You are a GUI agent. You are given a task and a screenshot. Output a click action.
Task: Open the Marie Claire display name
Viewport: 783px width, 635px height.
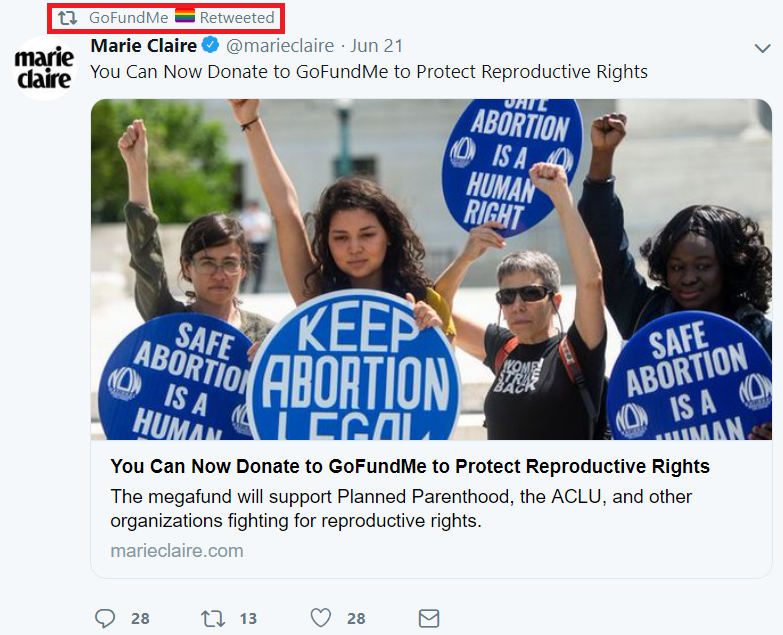(x=144, y=45)
